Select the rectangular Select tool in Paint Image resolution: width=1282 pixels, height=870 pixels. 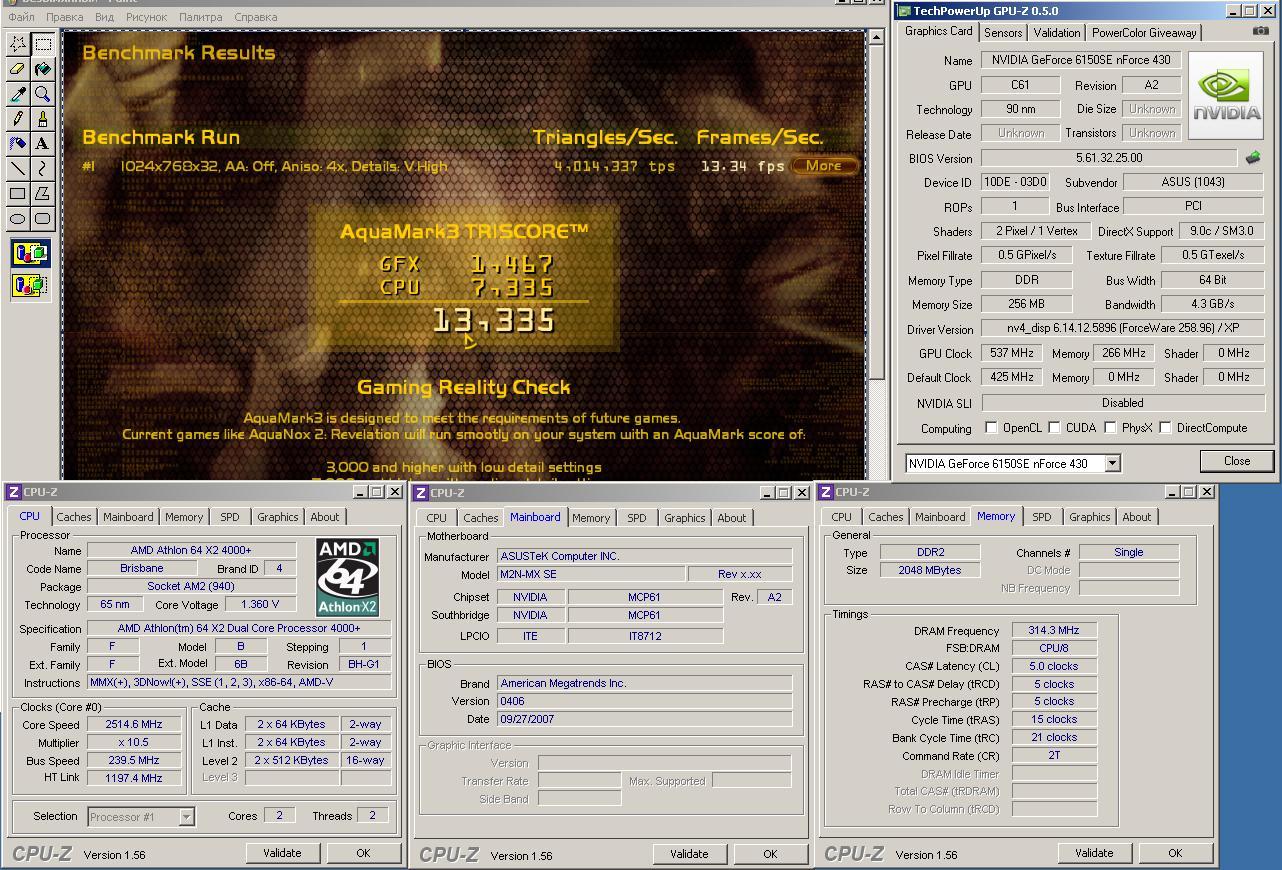[43, 44]
